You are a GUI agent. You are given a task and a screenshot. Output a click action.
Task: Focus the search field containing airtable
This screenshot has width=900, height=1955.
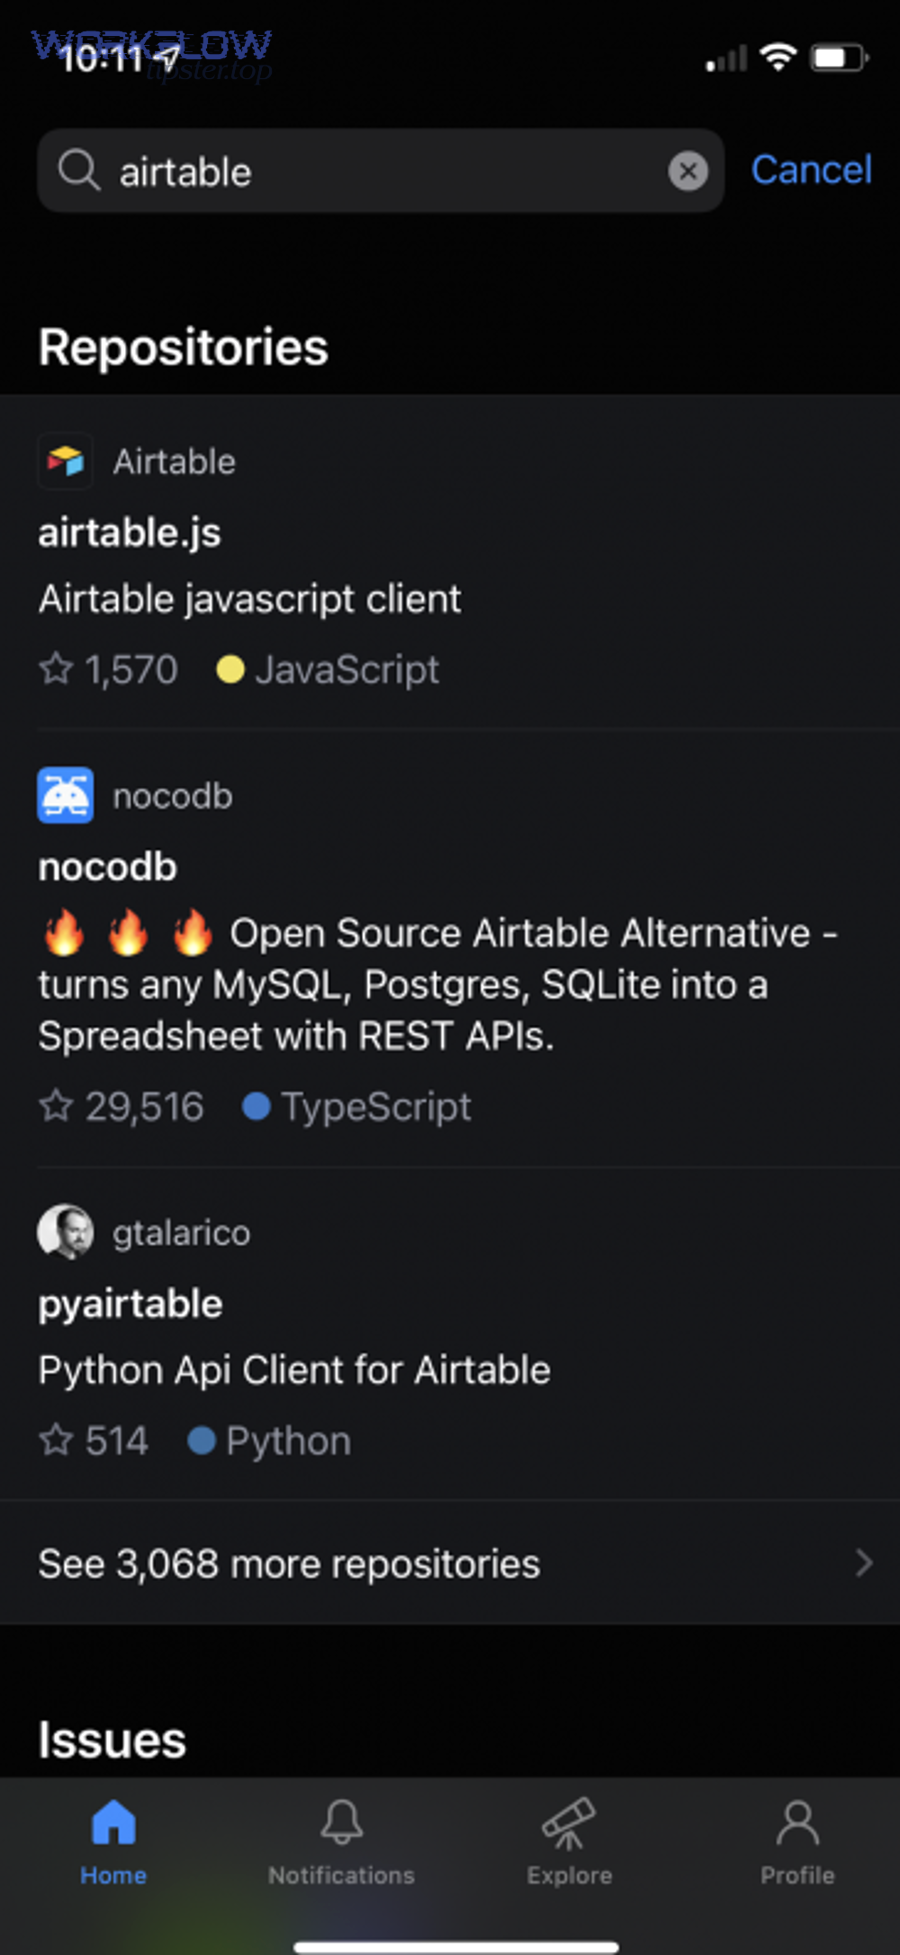[x=381, y=171]
